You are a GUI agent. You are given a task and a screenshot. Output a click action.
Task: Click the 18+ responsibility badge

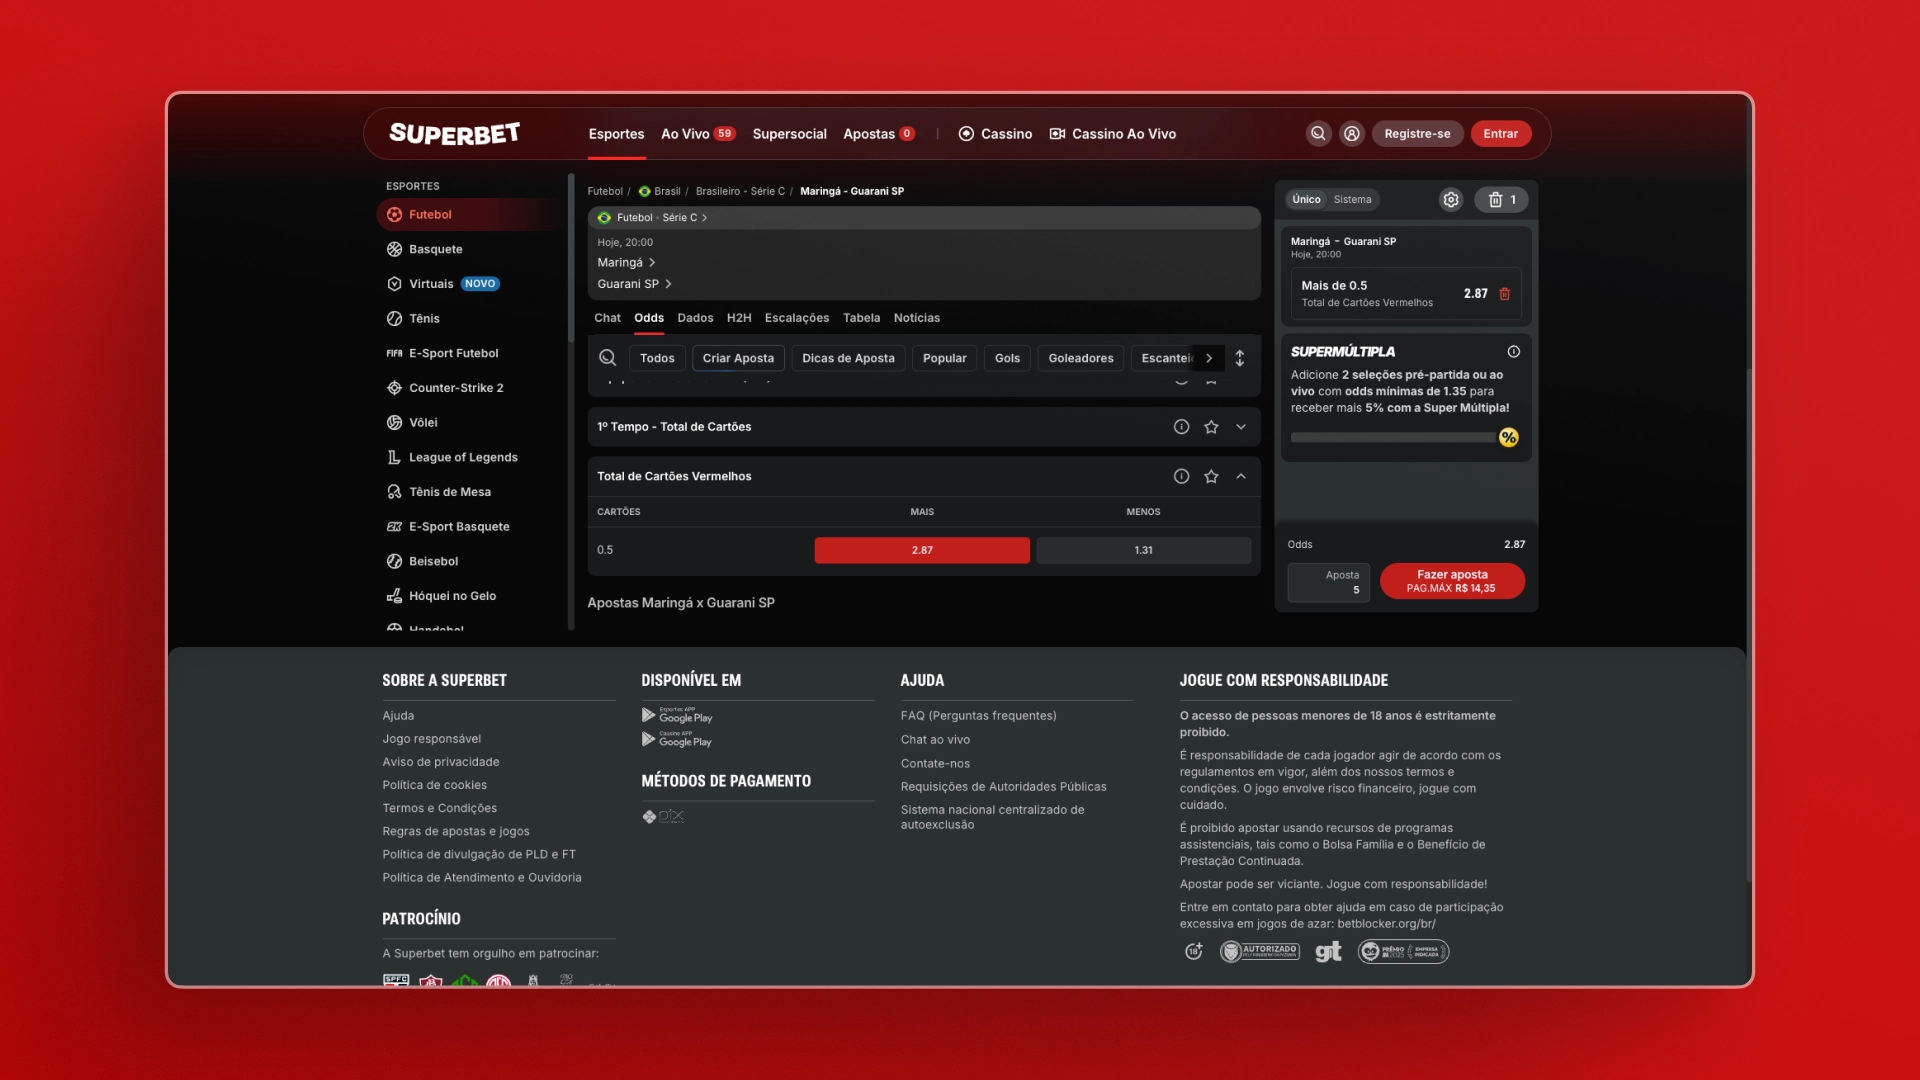pyautogui.click(x=1193, y=951)
